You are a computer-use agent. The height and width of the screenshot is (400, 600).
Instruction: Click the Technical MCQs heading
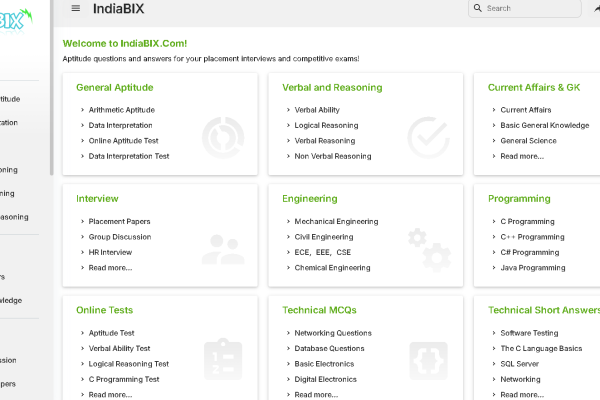coord(320,310)
